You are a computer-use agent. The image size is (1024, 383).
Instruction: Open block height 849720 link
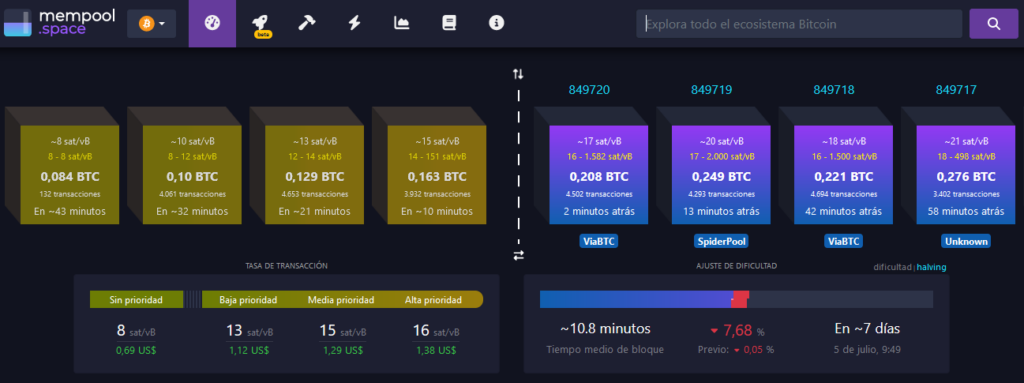click(x=589, y=90)
